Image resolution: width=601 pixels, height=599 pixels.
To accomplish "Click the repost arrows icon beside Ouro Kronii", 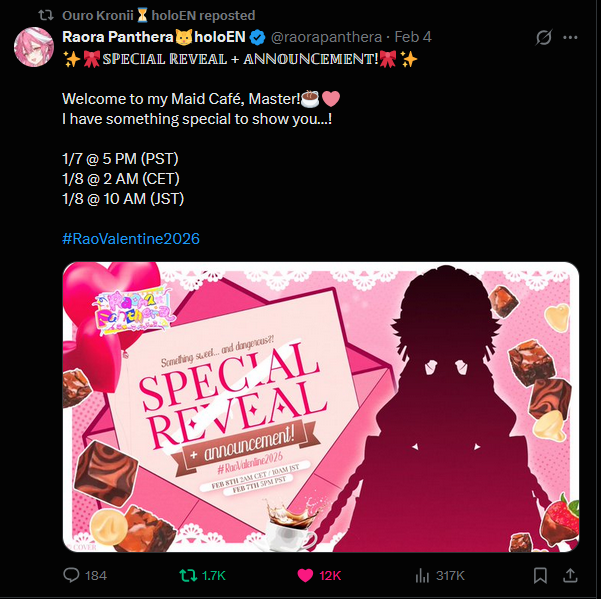I will (46, 15).
